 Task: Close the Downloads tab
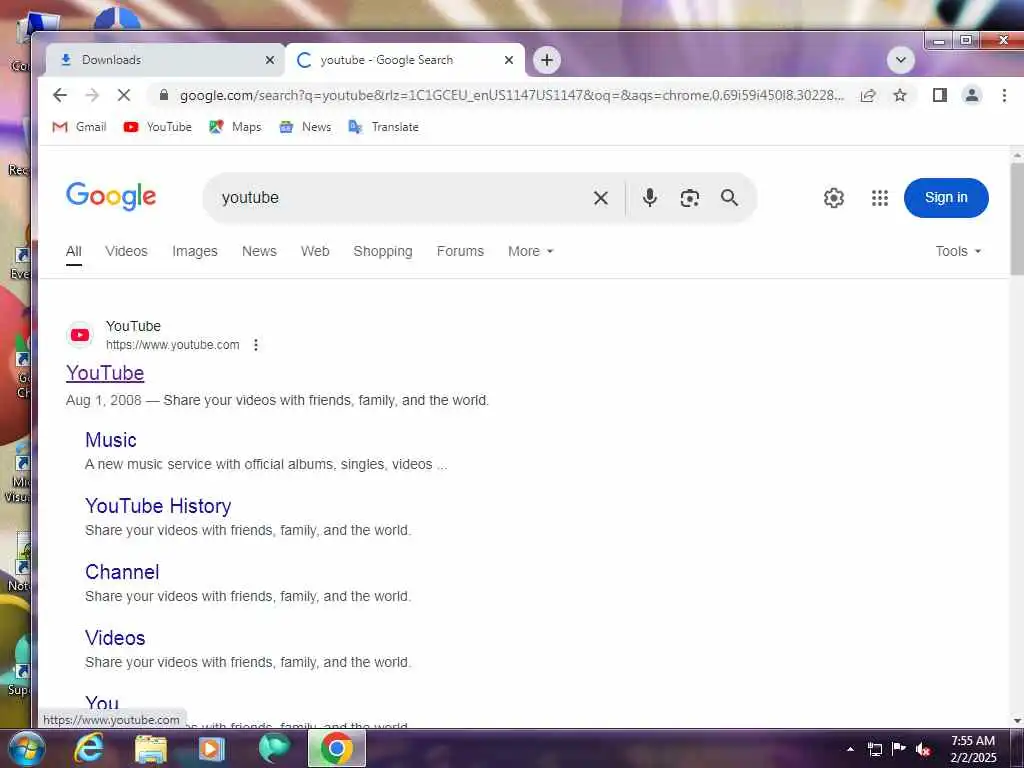(270, 60)
